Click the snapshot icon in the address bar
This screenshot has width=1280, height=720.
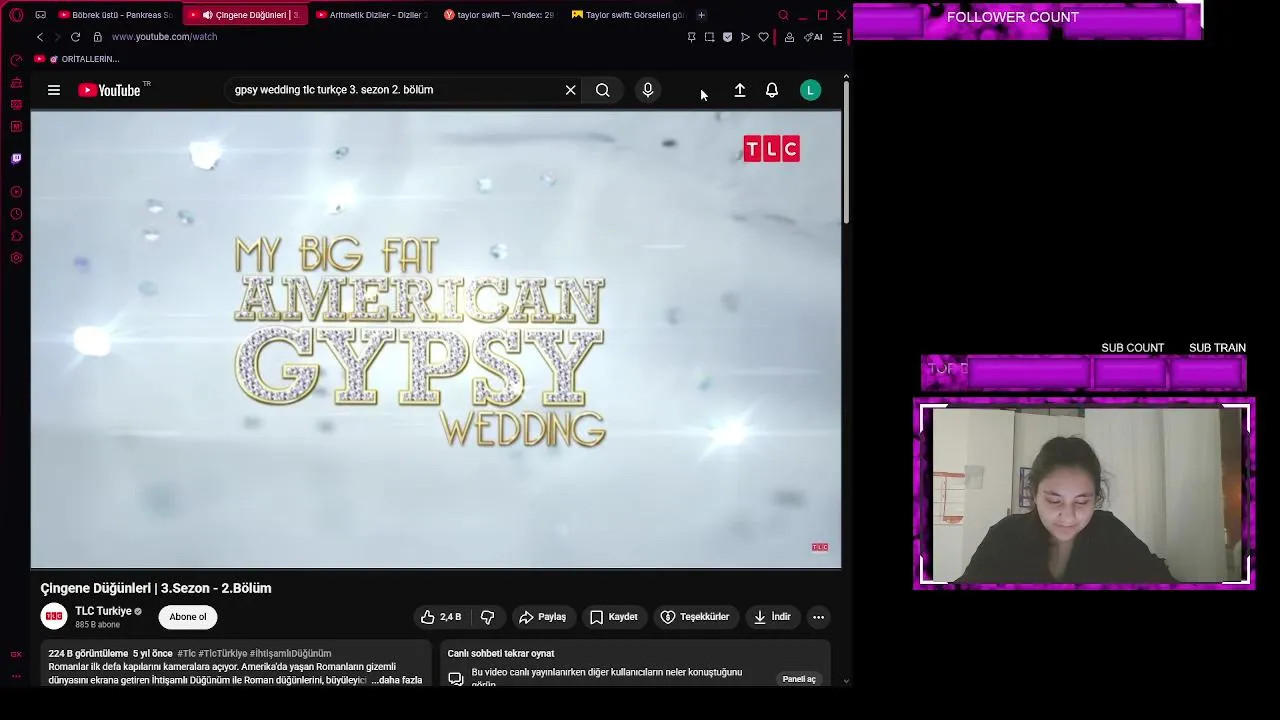click(x=709, y=37)
